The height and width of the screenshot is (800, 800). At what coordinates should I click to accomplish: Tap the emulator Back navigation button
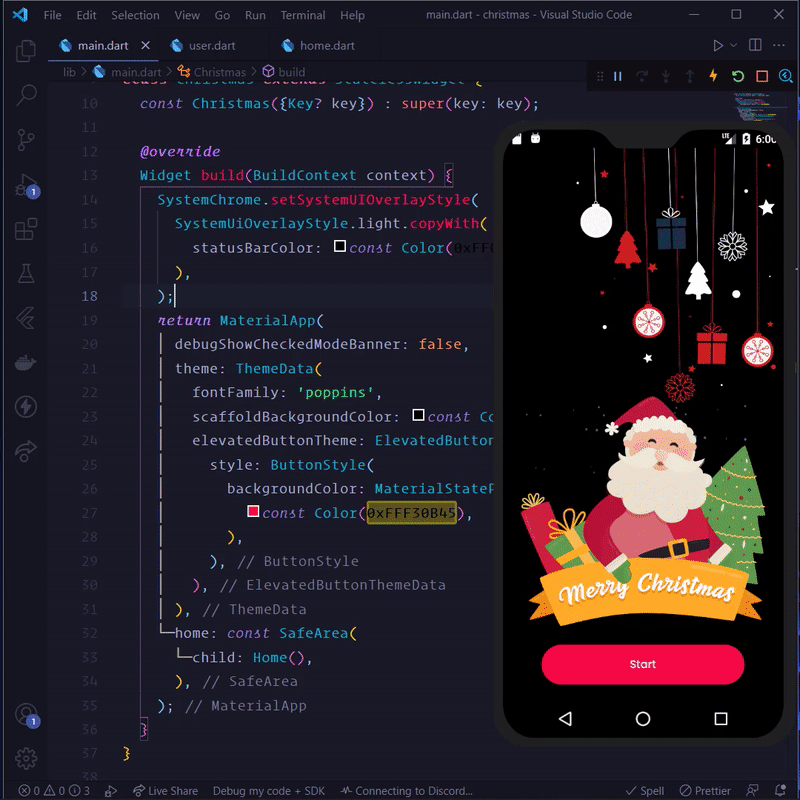pyautogui.click(x=565, y=718)
